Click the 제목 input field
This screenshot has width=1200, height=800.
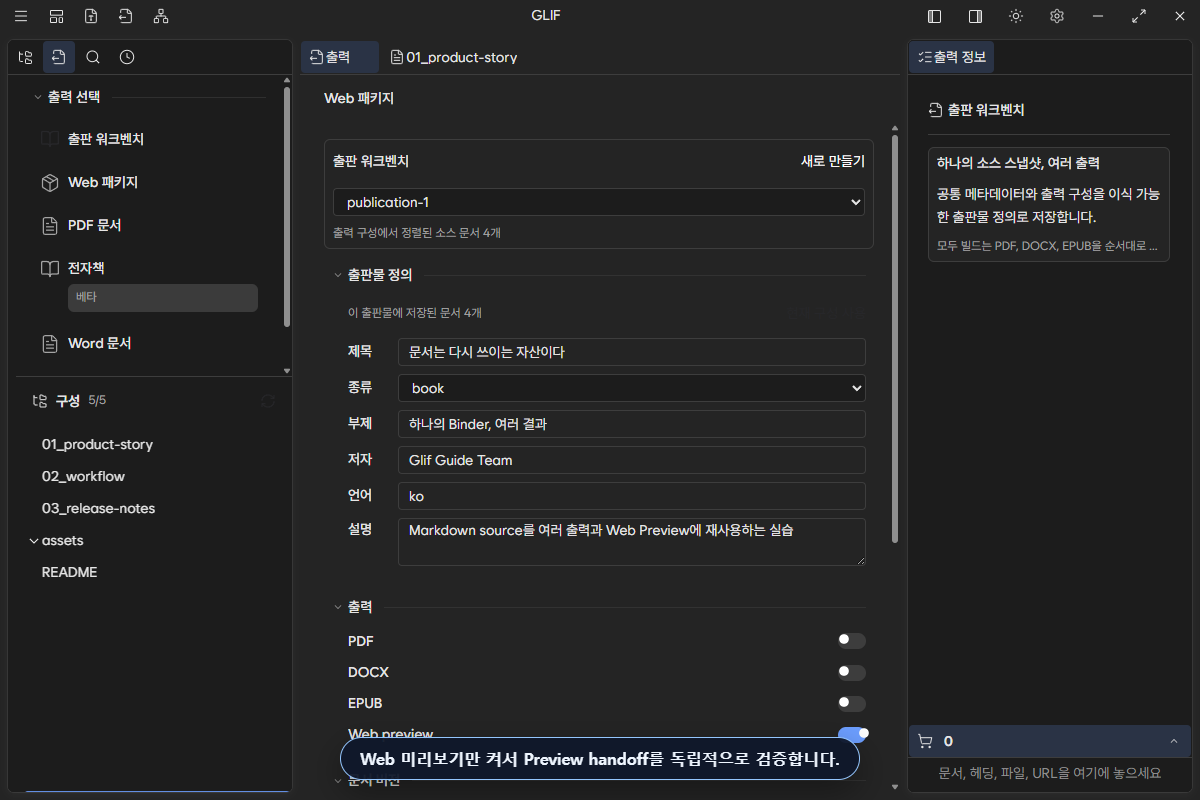632,352
